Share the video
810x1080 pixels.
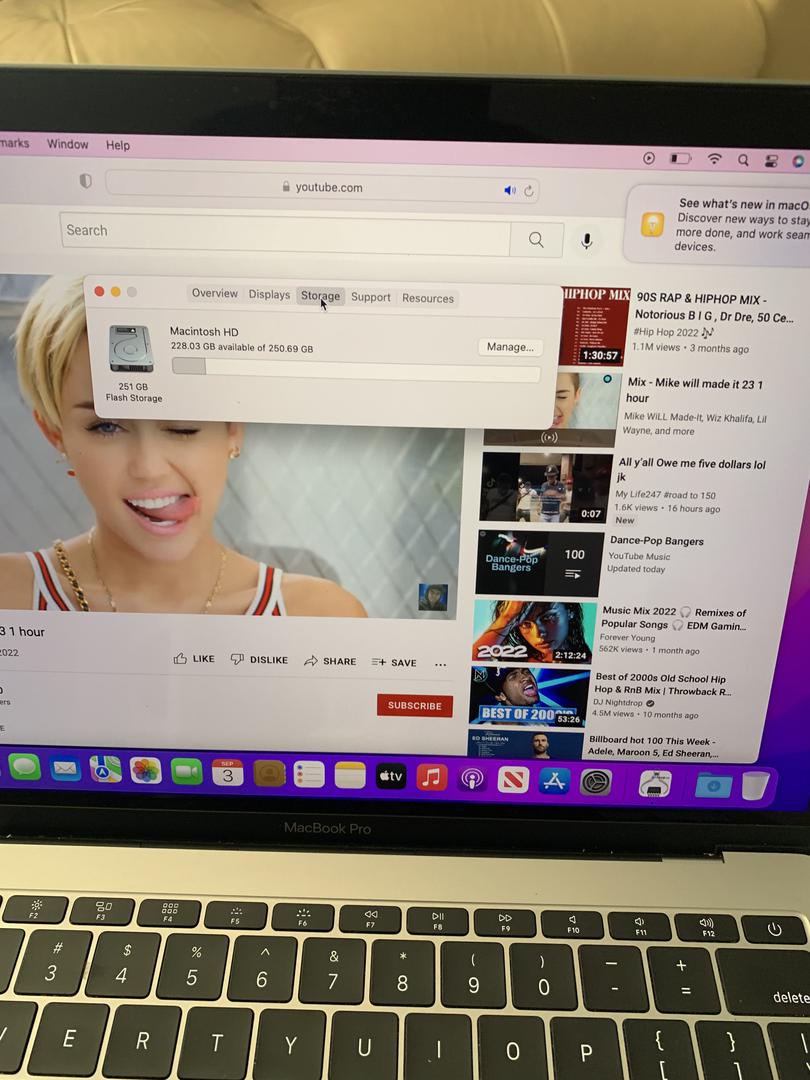click(331, 661)
